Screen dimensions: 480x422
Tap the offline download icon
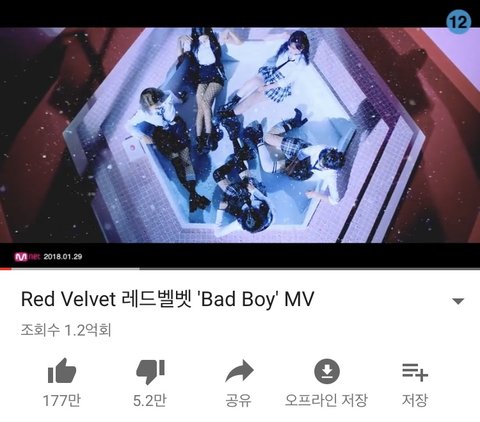327,371
